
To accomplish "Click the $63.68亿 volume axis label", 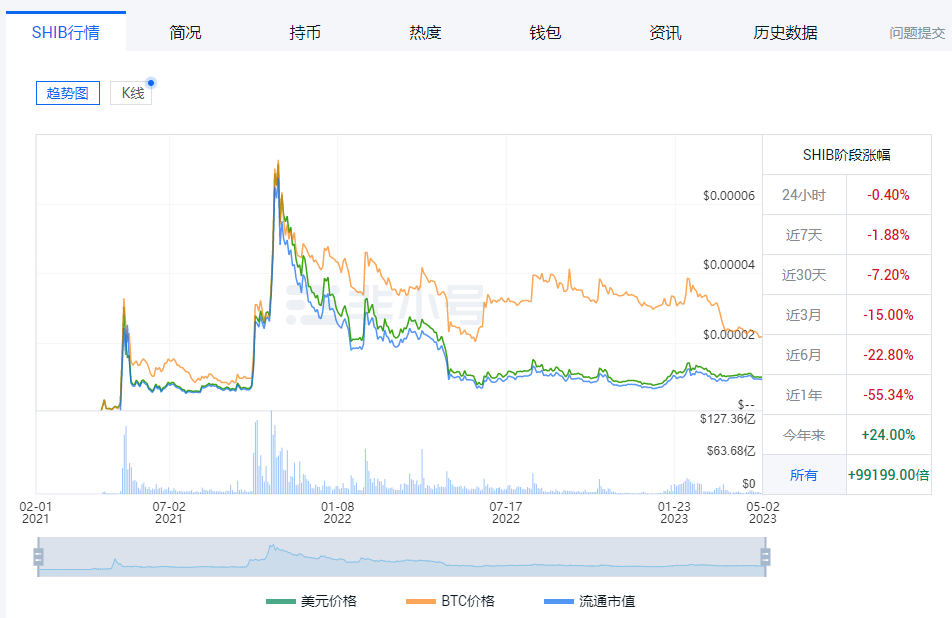I will 731,451.
